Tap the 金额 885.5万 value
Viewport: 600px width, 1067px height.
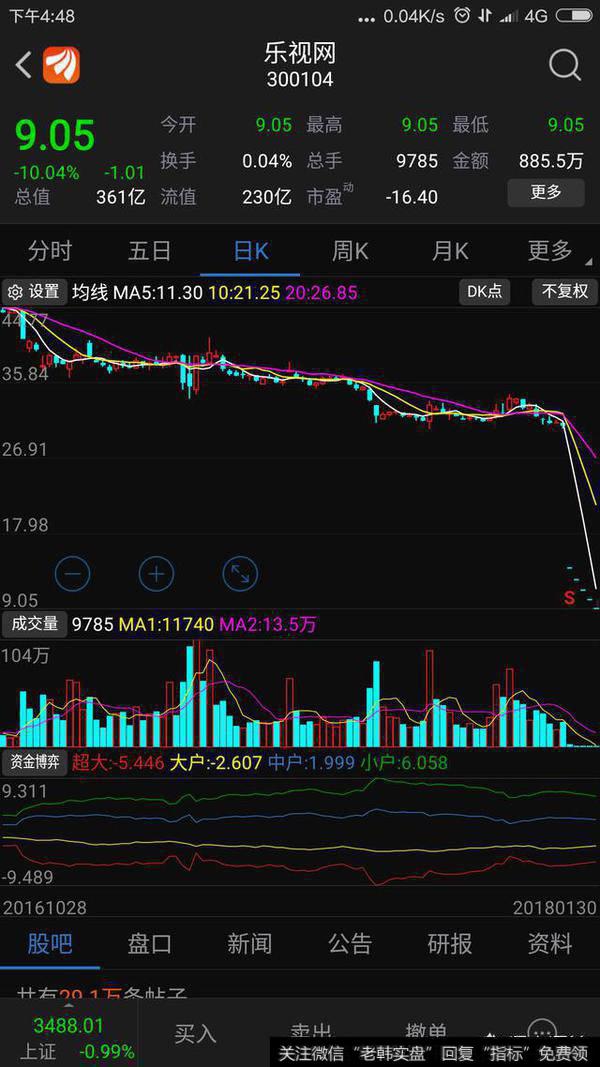551,161
